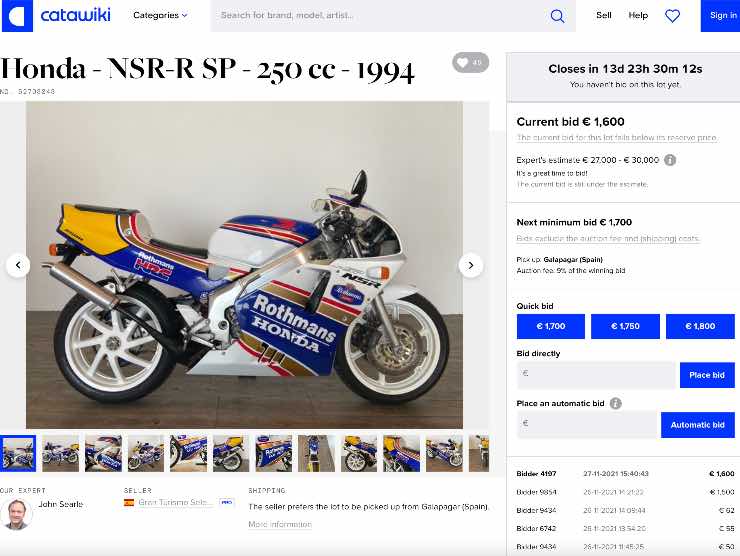Select the € 1,750 quick bid

(x=625, y=326)
